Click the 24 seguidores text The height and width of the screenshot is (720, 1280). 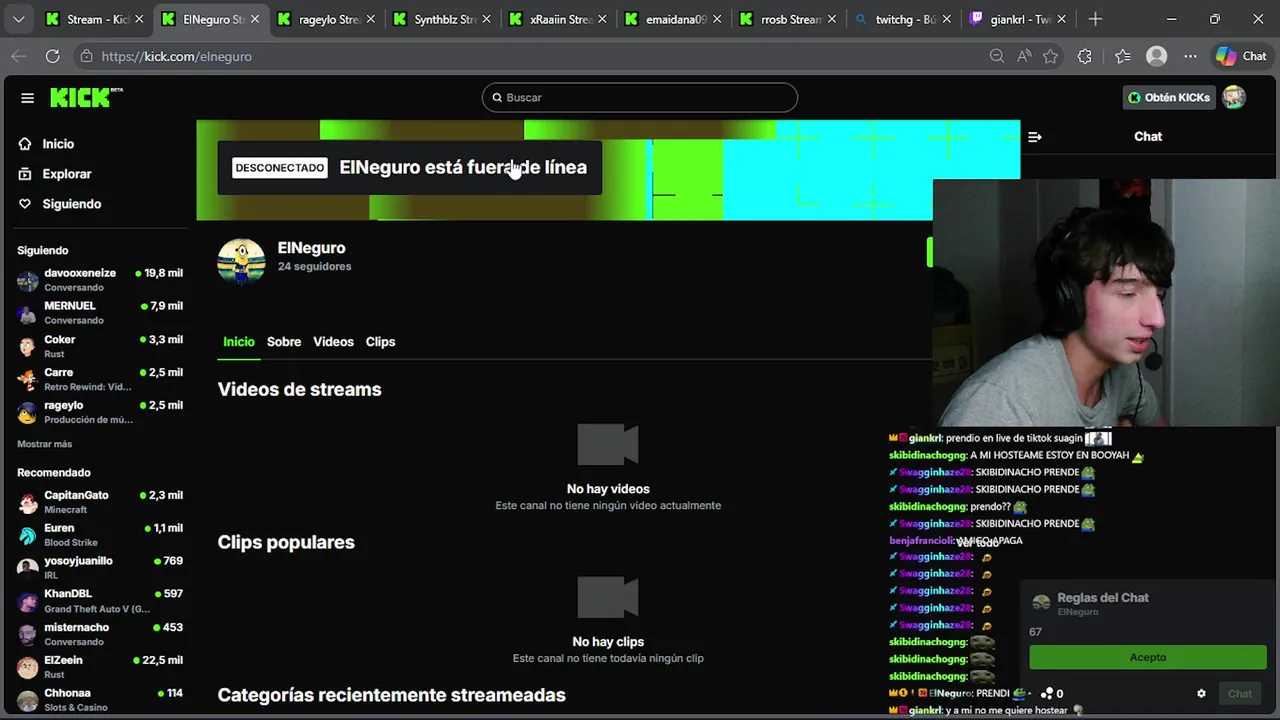[x=314, y=267]
